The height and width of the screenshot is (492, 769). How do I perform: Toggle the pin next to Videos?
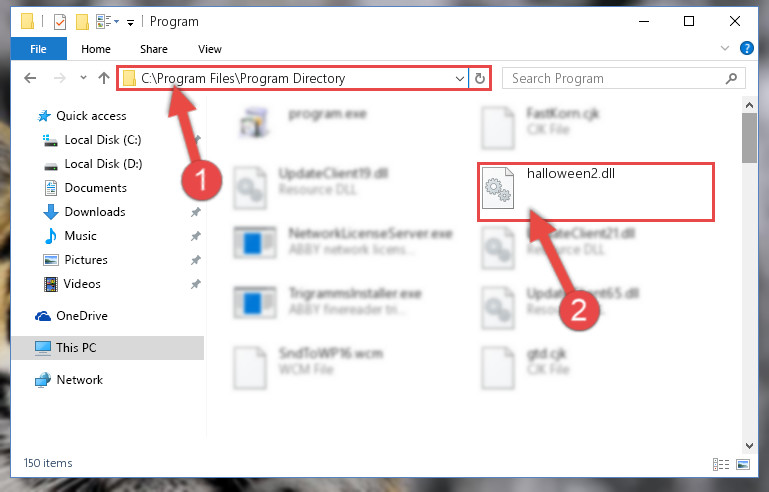point(196,284)
